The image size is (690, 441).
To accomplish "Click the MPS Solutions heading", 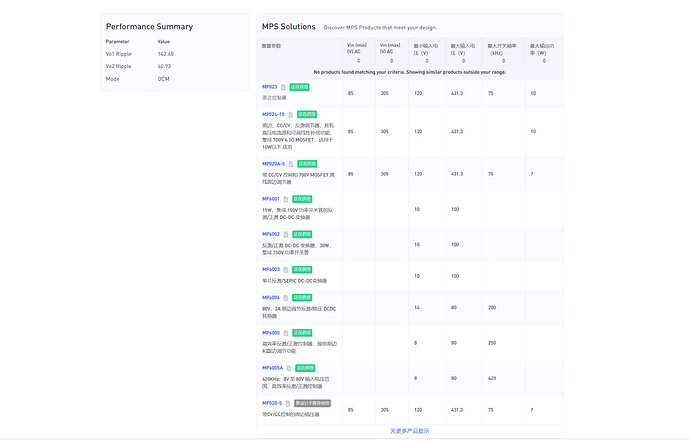I will [289, 26].
